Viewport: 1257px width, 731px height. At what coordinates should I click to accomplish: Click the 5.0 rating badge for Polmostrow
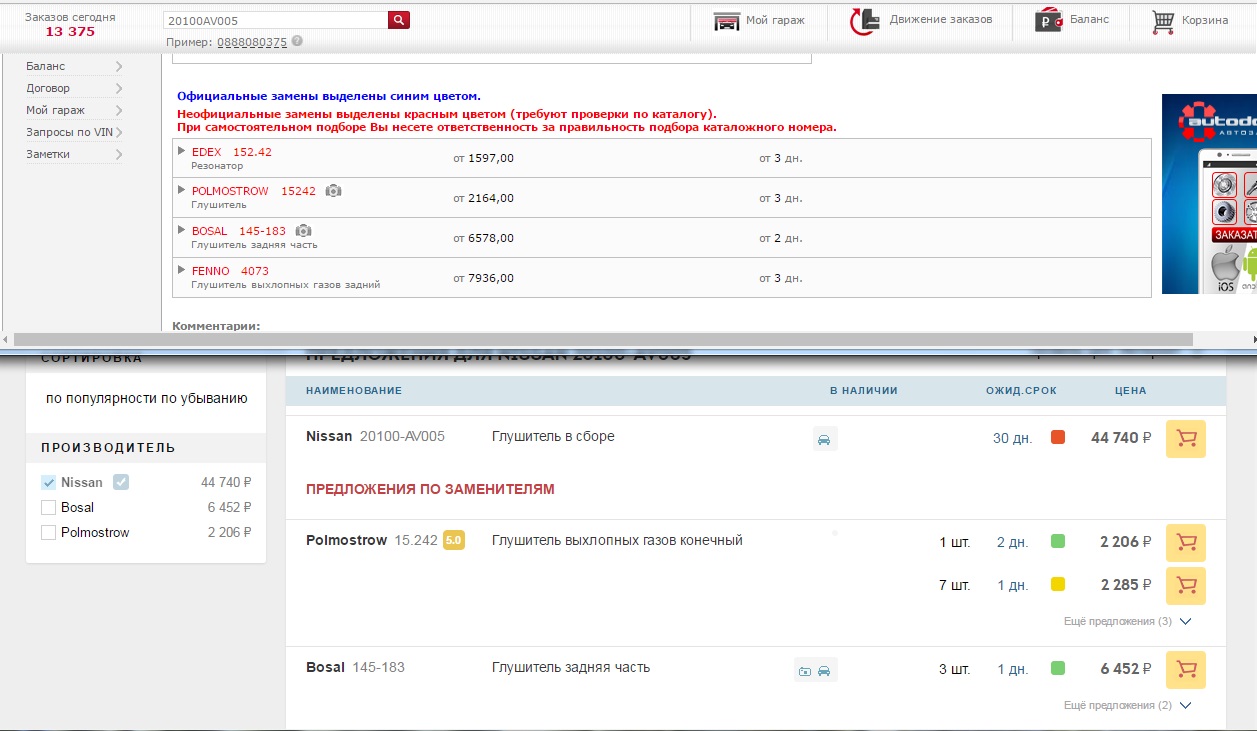[x=454, y=541]
